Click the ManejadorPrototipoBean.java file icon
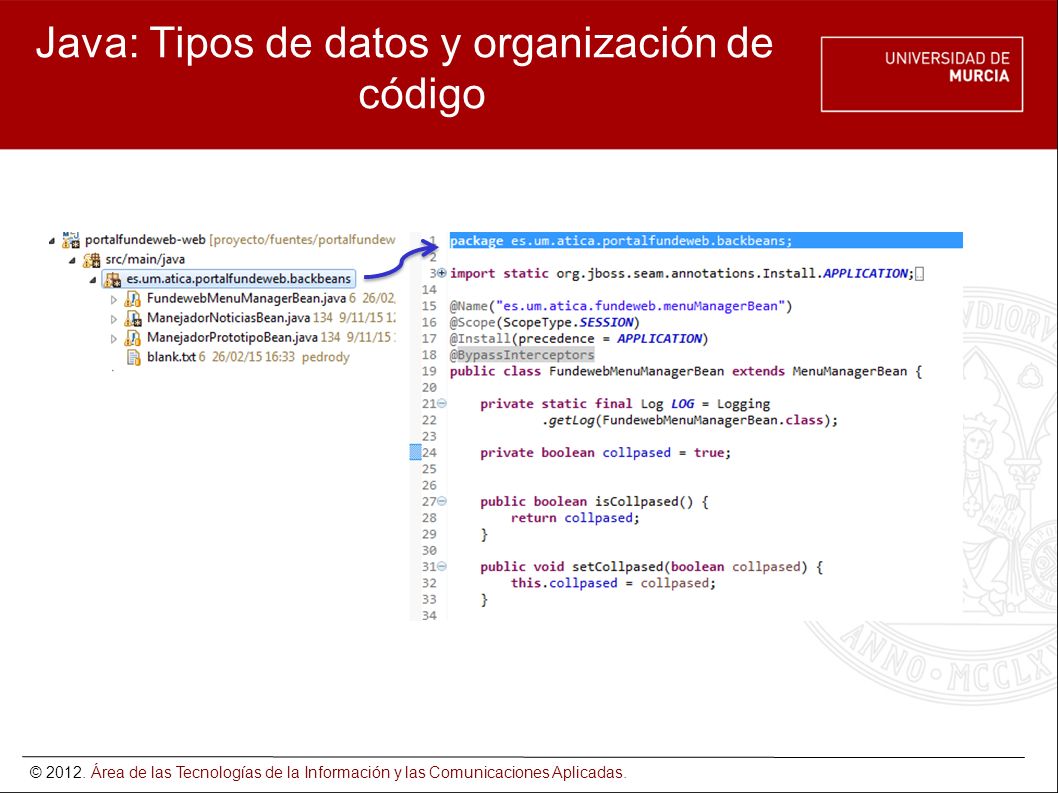This screenshot has height=793, width=1058. (x=133, y=338)
